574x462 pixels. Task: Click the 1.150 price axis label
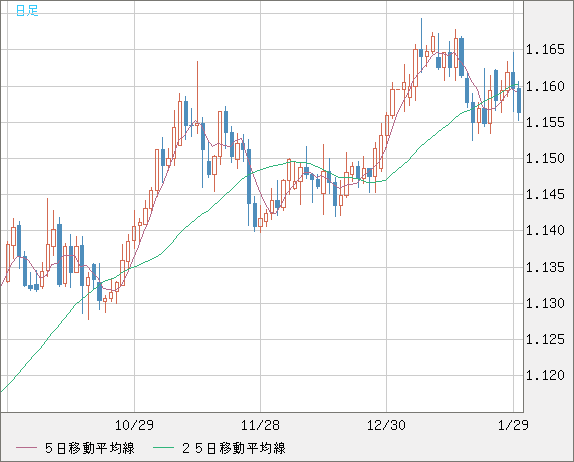point(545,159)
